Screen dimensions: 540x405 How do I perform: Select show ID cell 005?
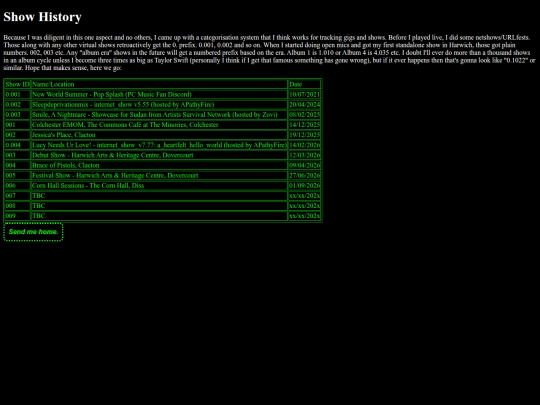coord(17,175)
